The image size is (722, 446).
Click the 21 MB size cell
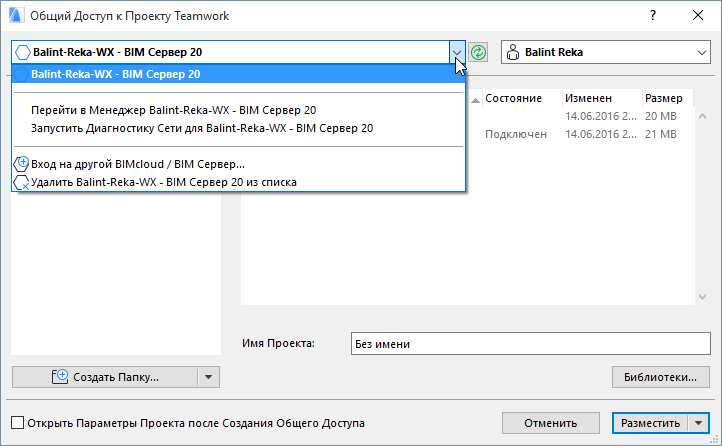pos(661,134)
